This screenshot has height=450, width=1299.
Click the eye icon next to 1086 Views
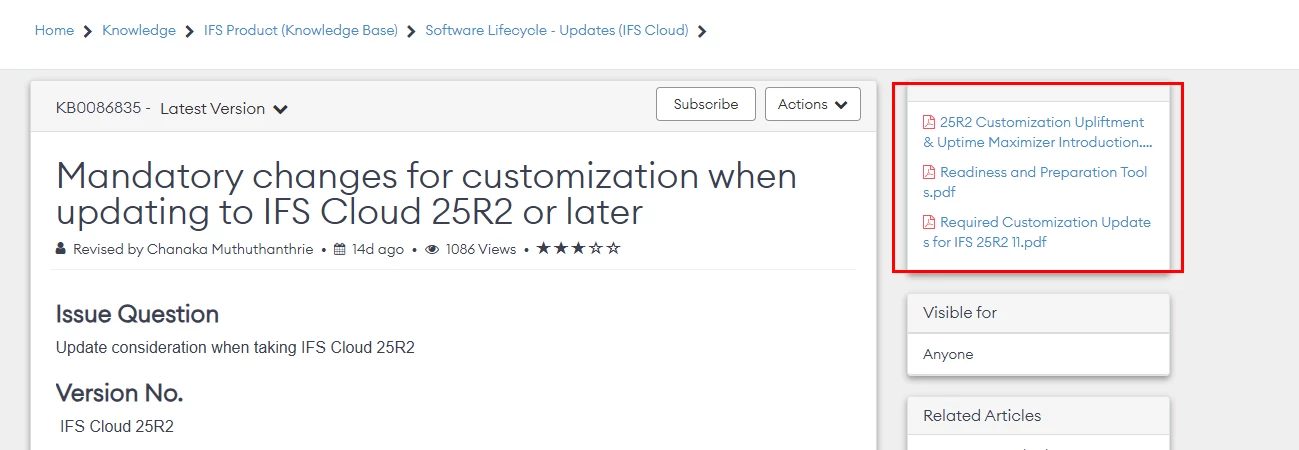click(432, 249)
